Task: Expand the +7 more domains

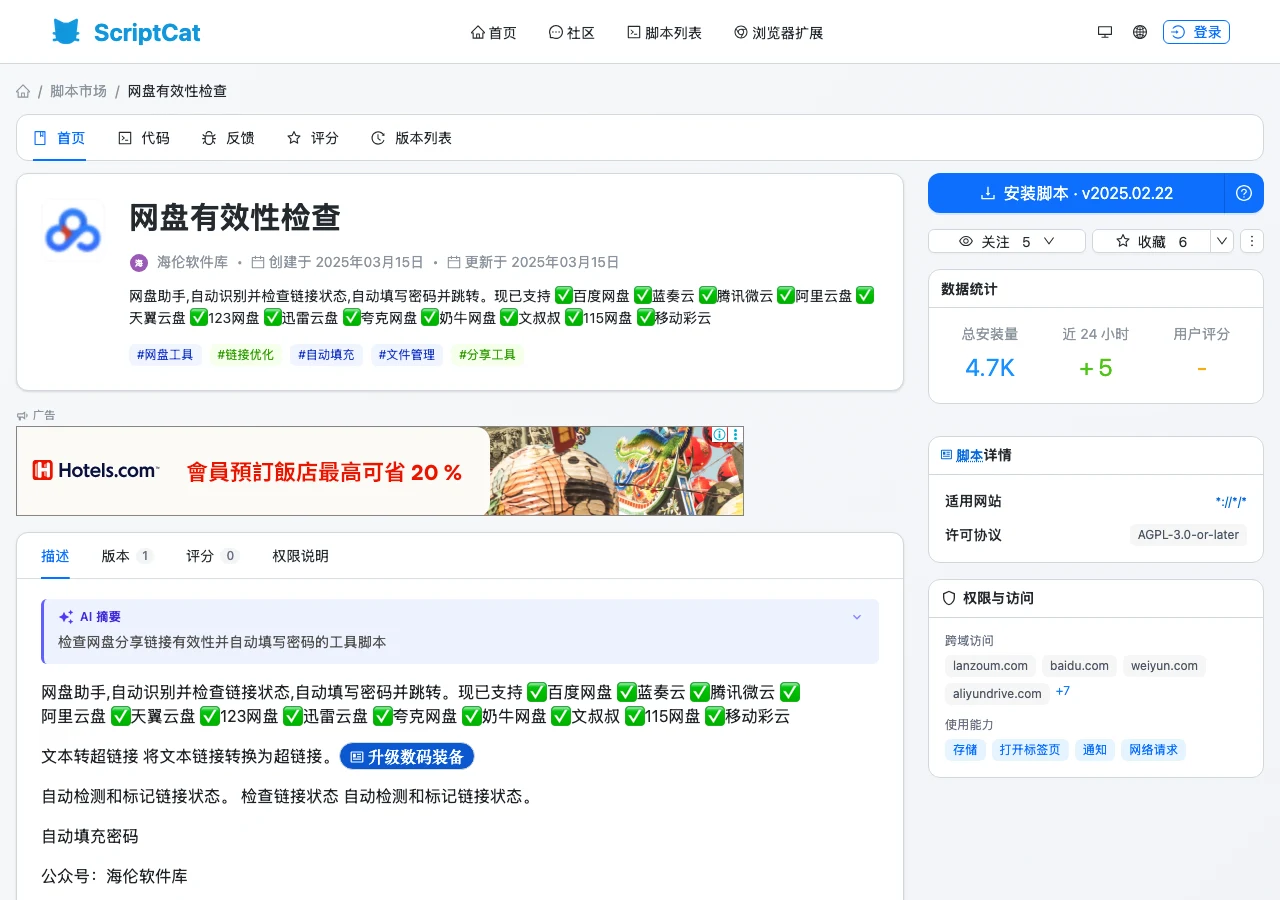Action: [1063, 691]
